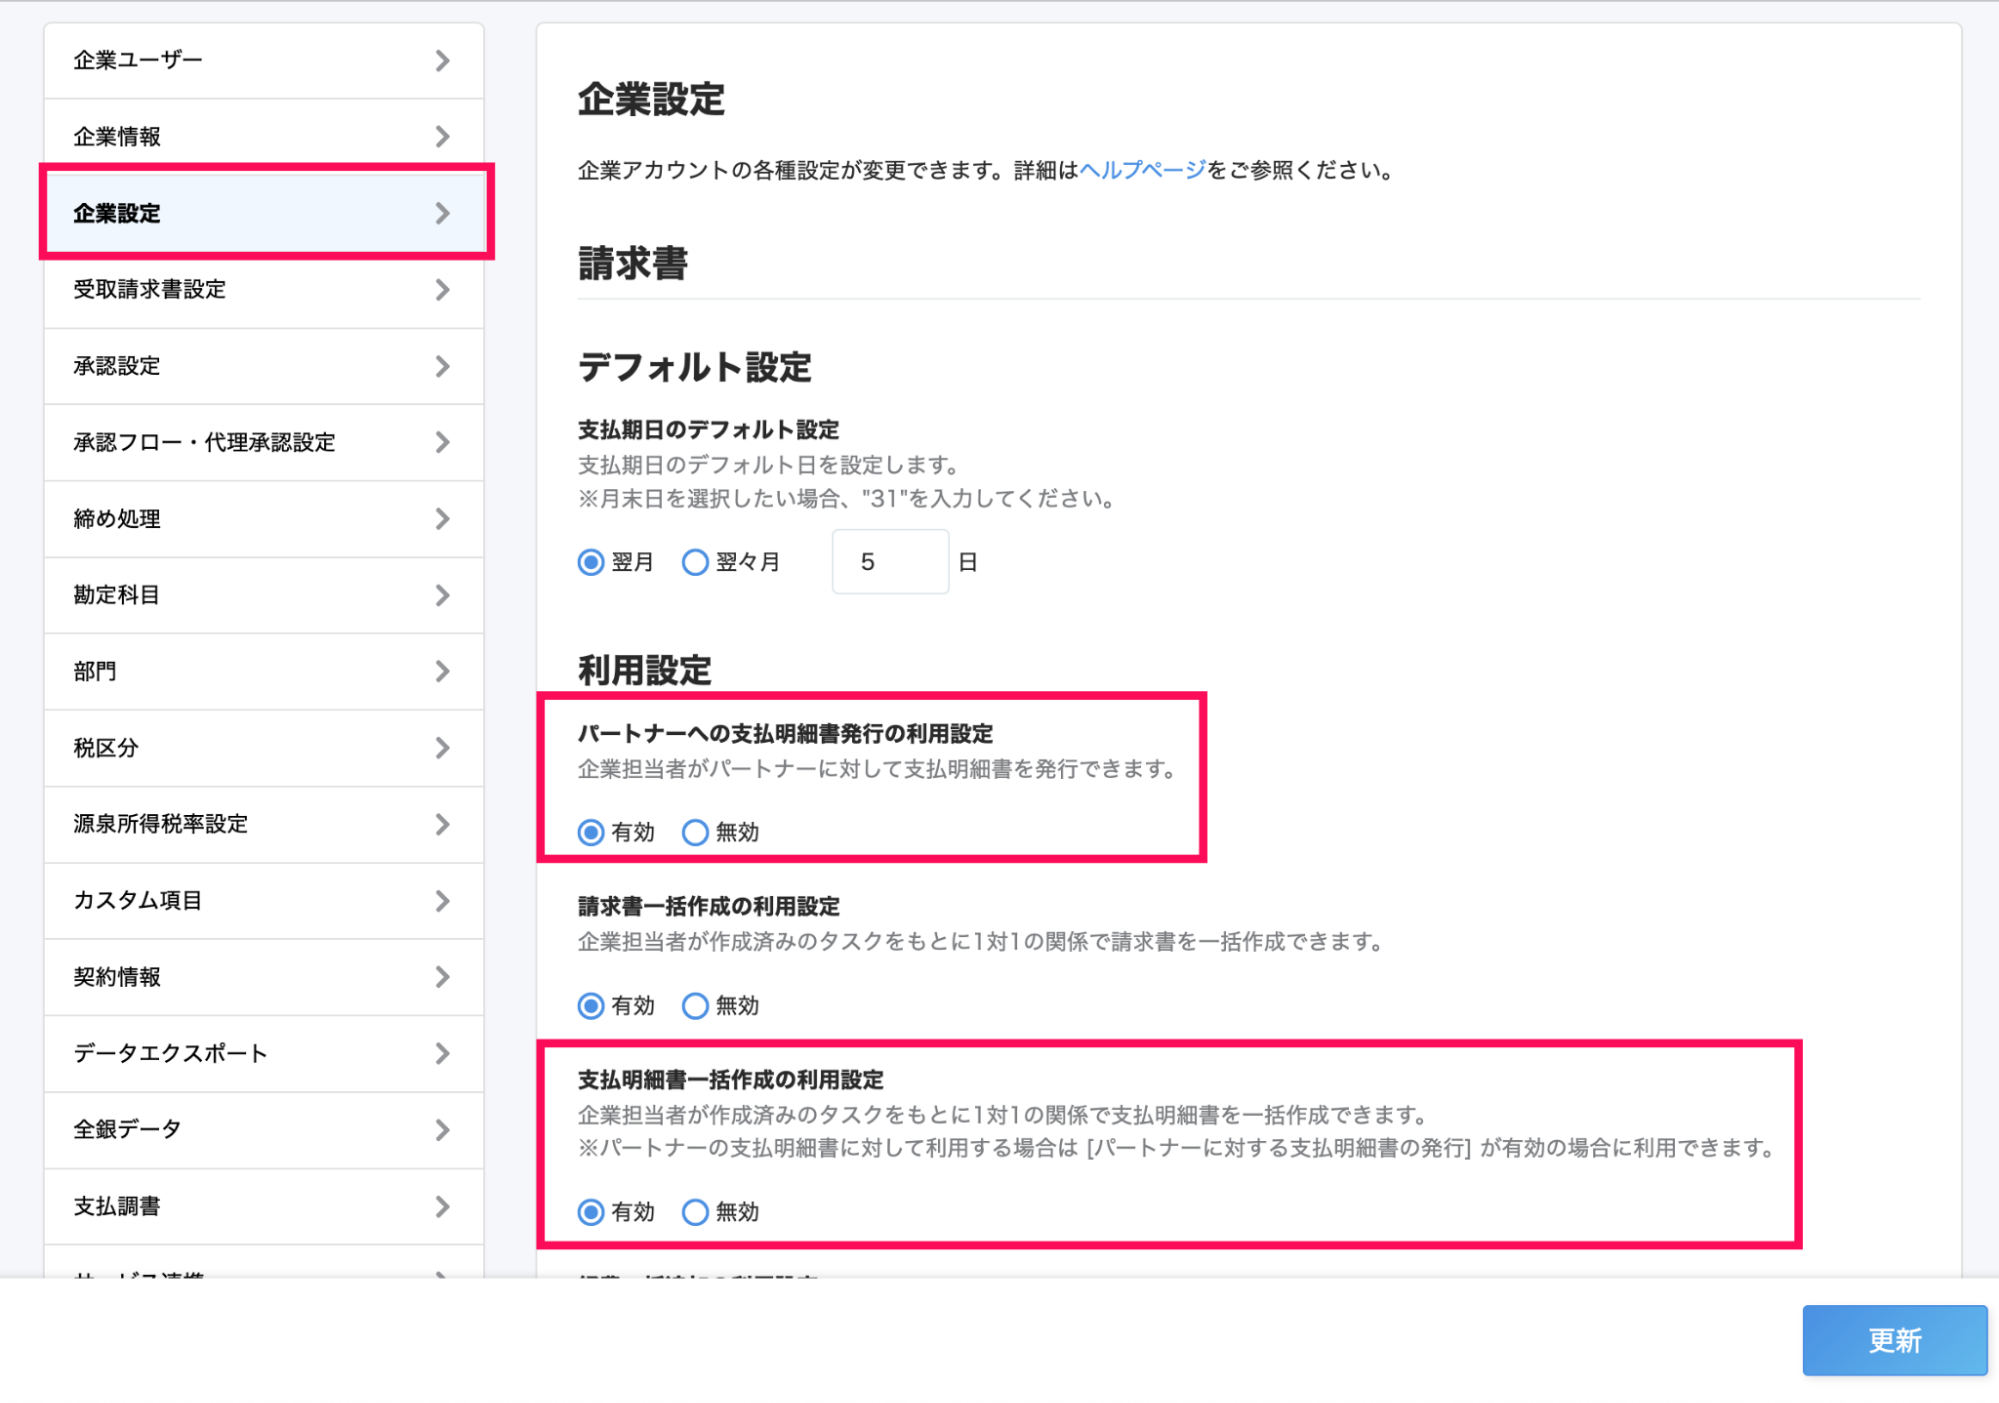1999x1403 pixels.
Task: Click chevron arrow beside 受取請求書設定
Action: (443, 290)
